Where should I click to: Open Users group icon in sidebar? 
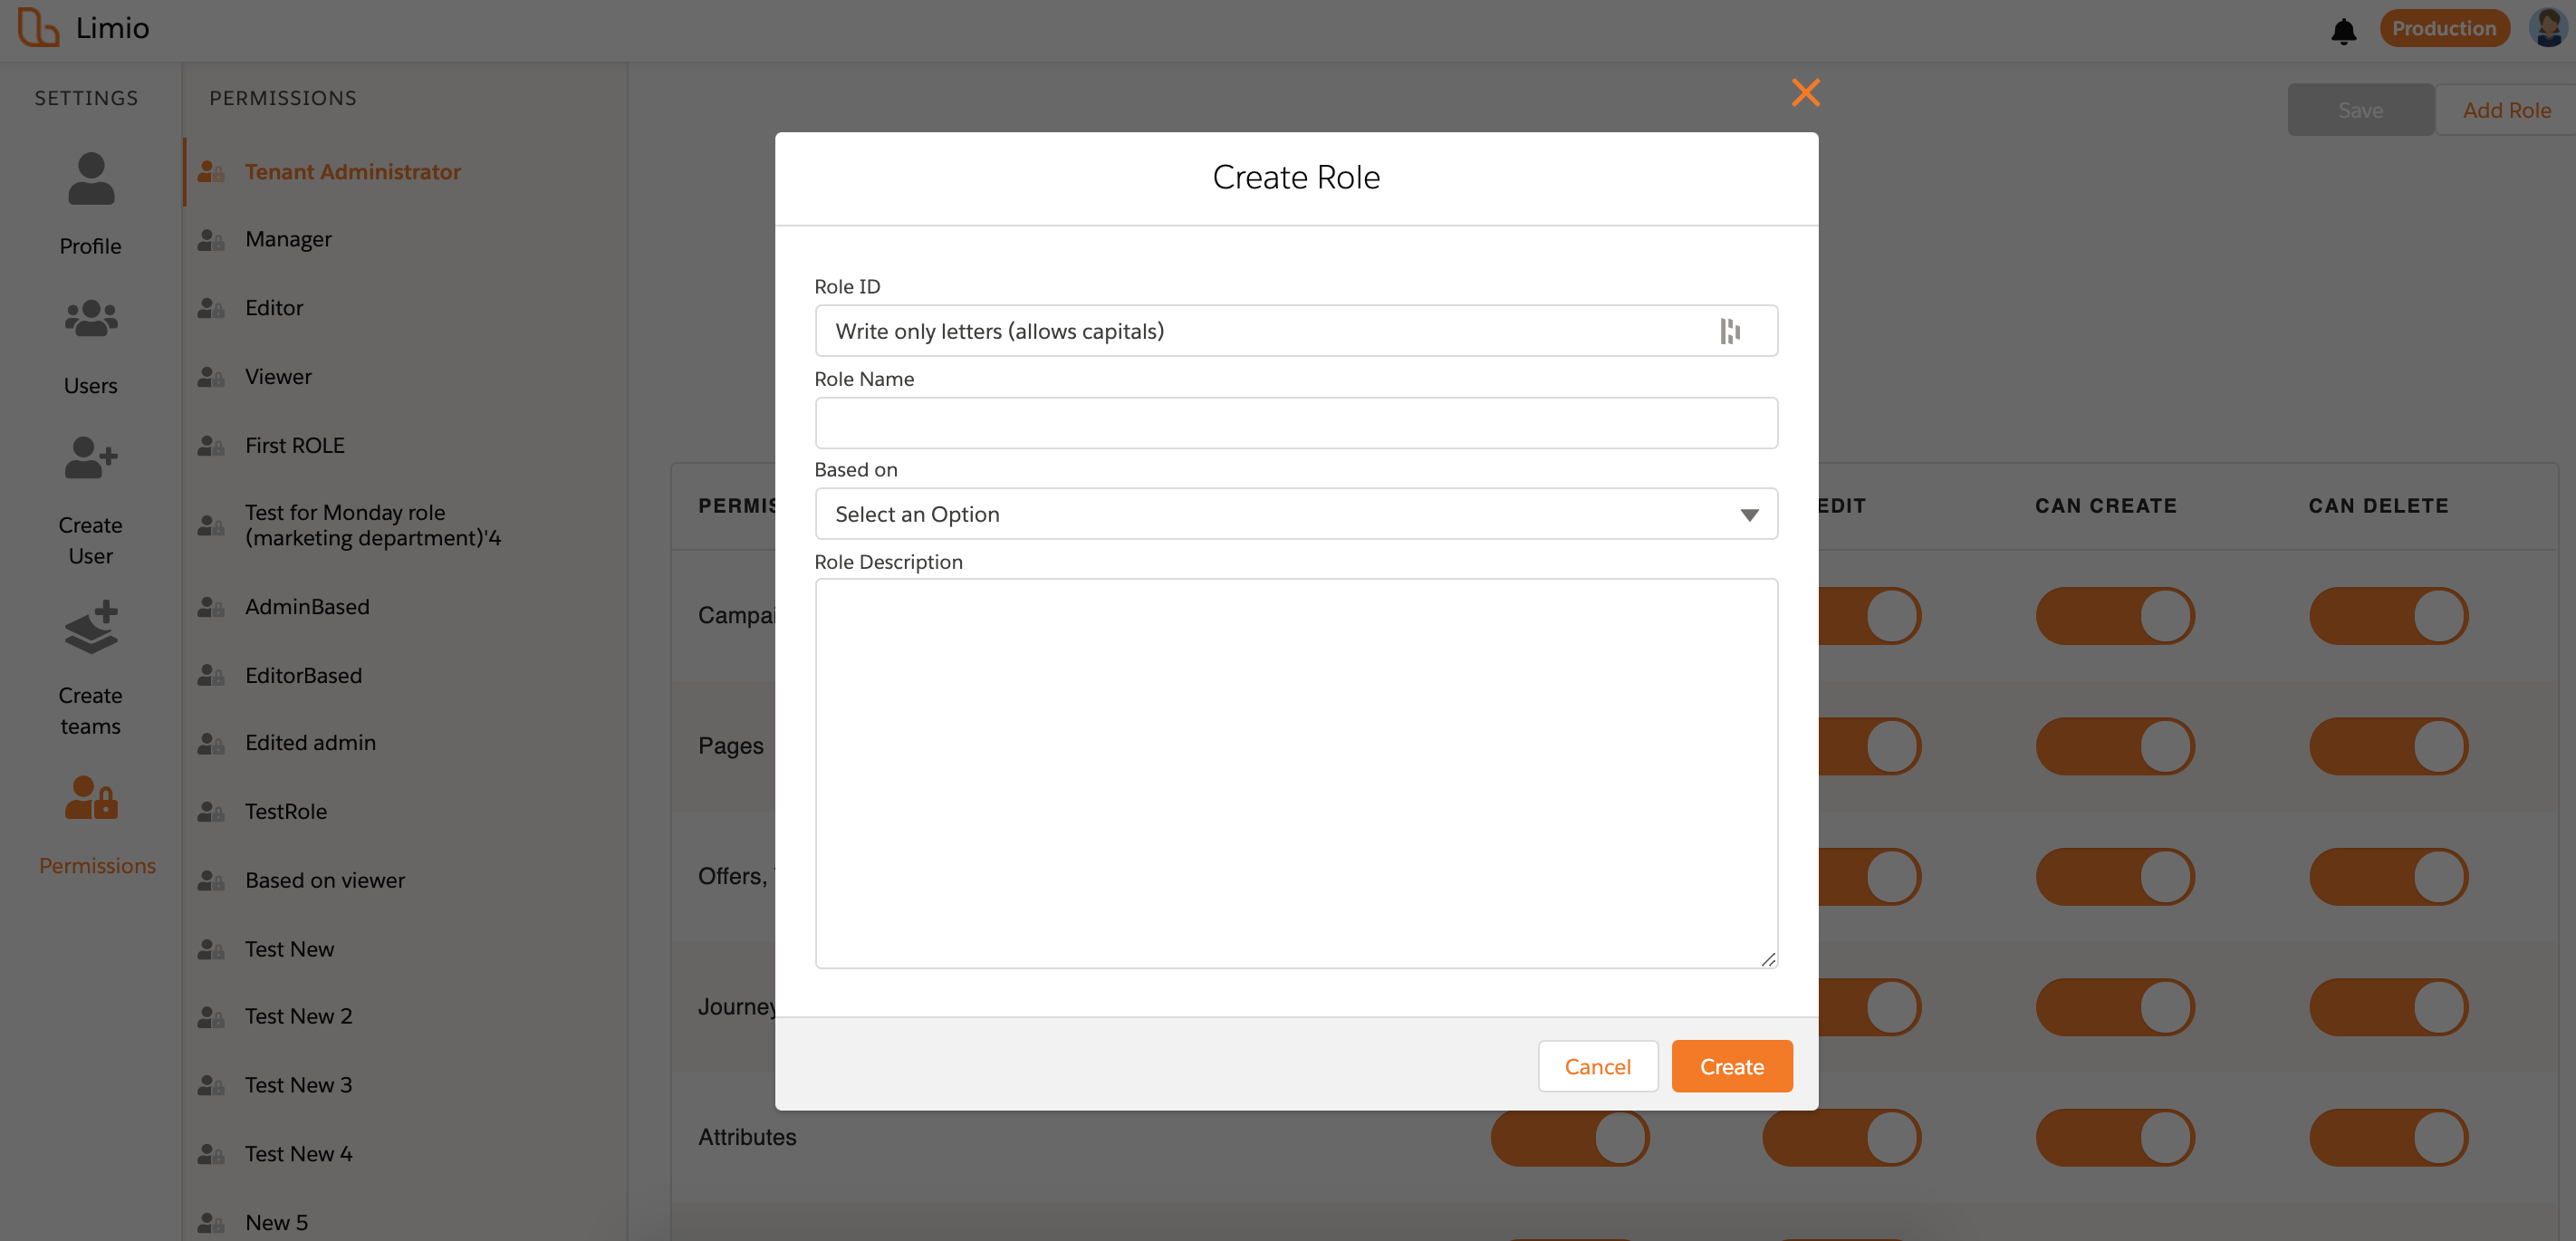click(x=91, y=319)
